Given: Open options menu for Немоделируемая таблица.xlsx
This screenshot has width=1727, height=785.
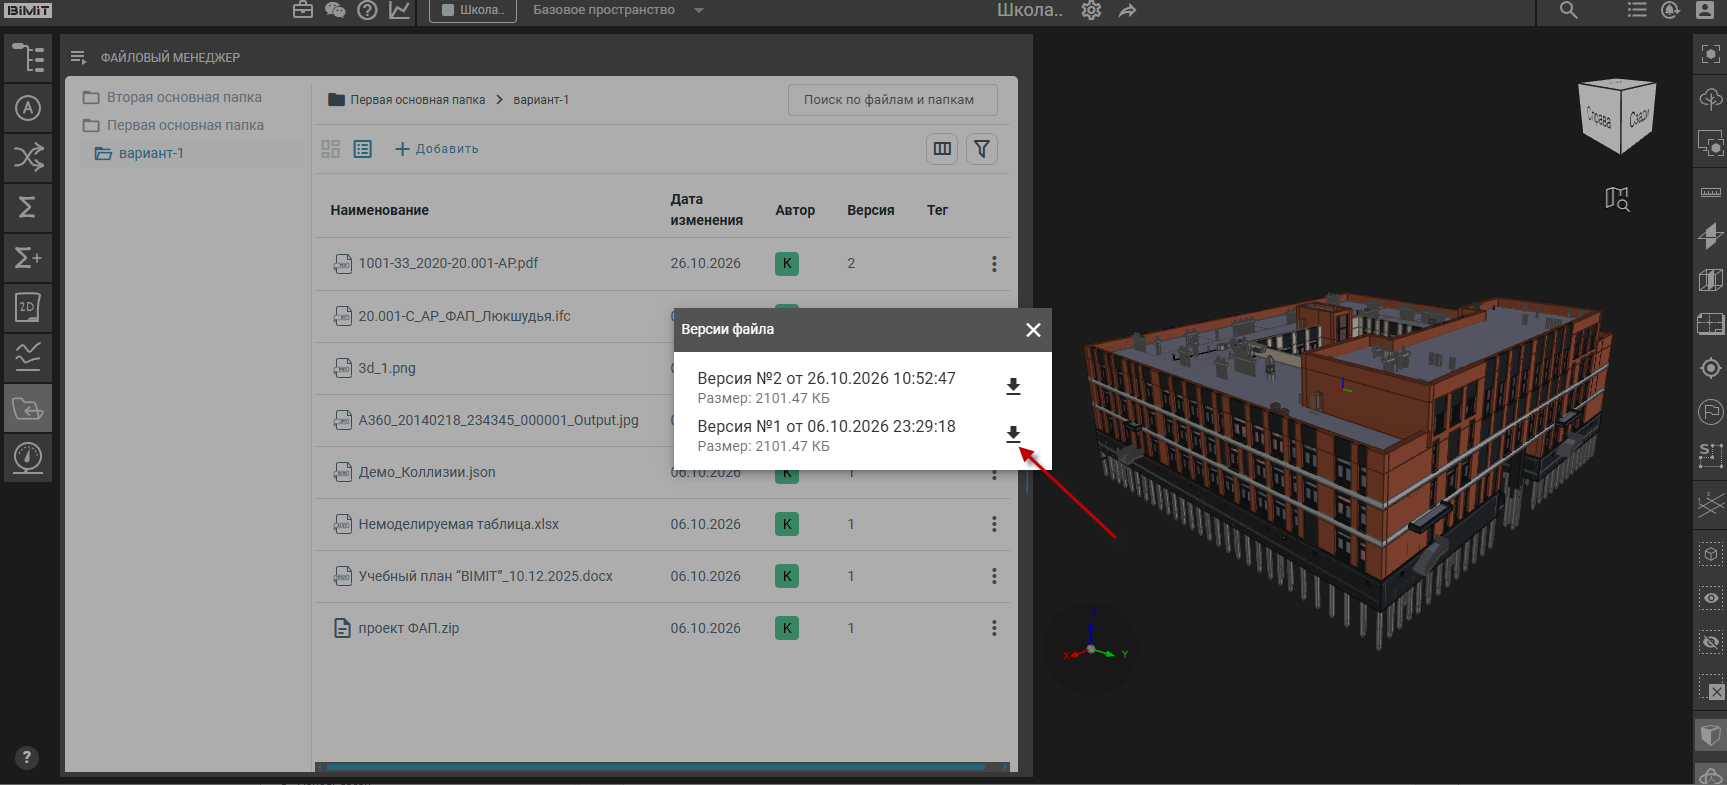Looking at the screenshot, I should [994, 524].
